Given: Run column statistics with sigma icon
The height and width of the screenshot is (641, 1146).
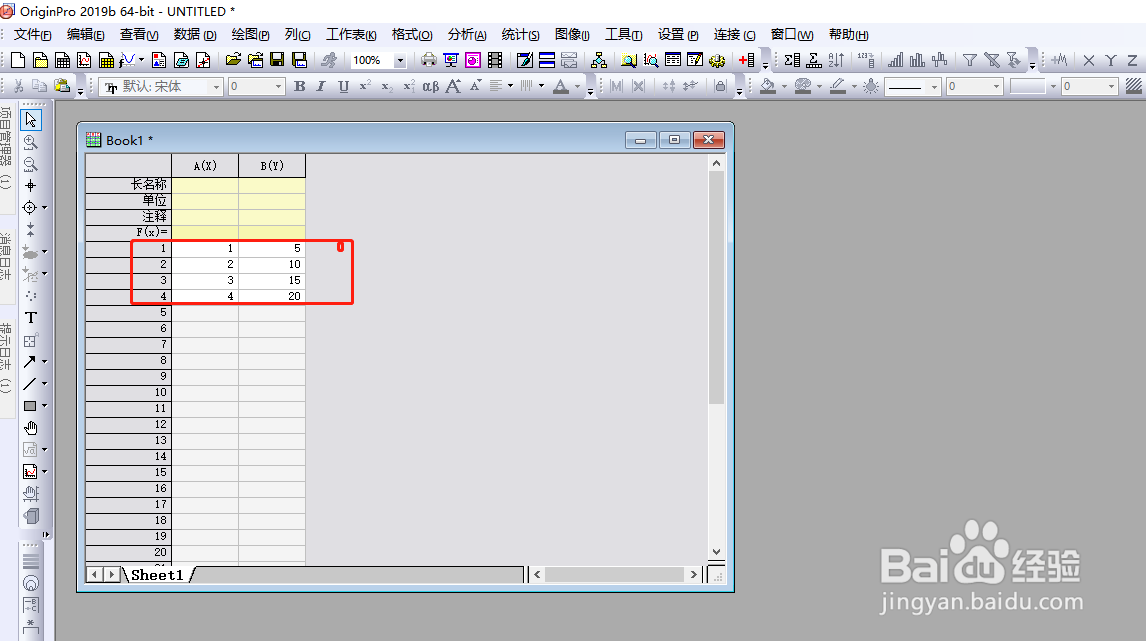Looking at the screenshot, I should [x=792, y=60].
